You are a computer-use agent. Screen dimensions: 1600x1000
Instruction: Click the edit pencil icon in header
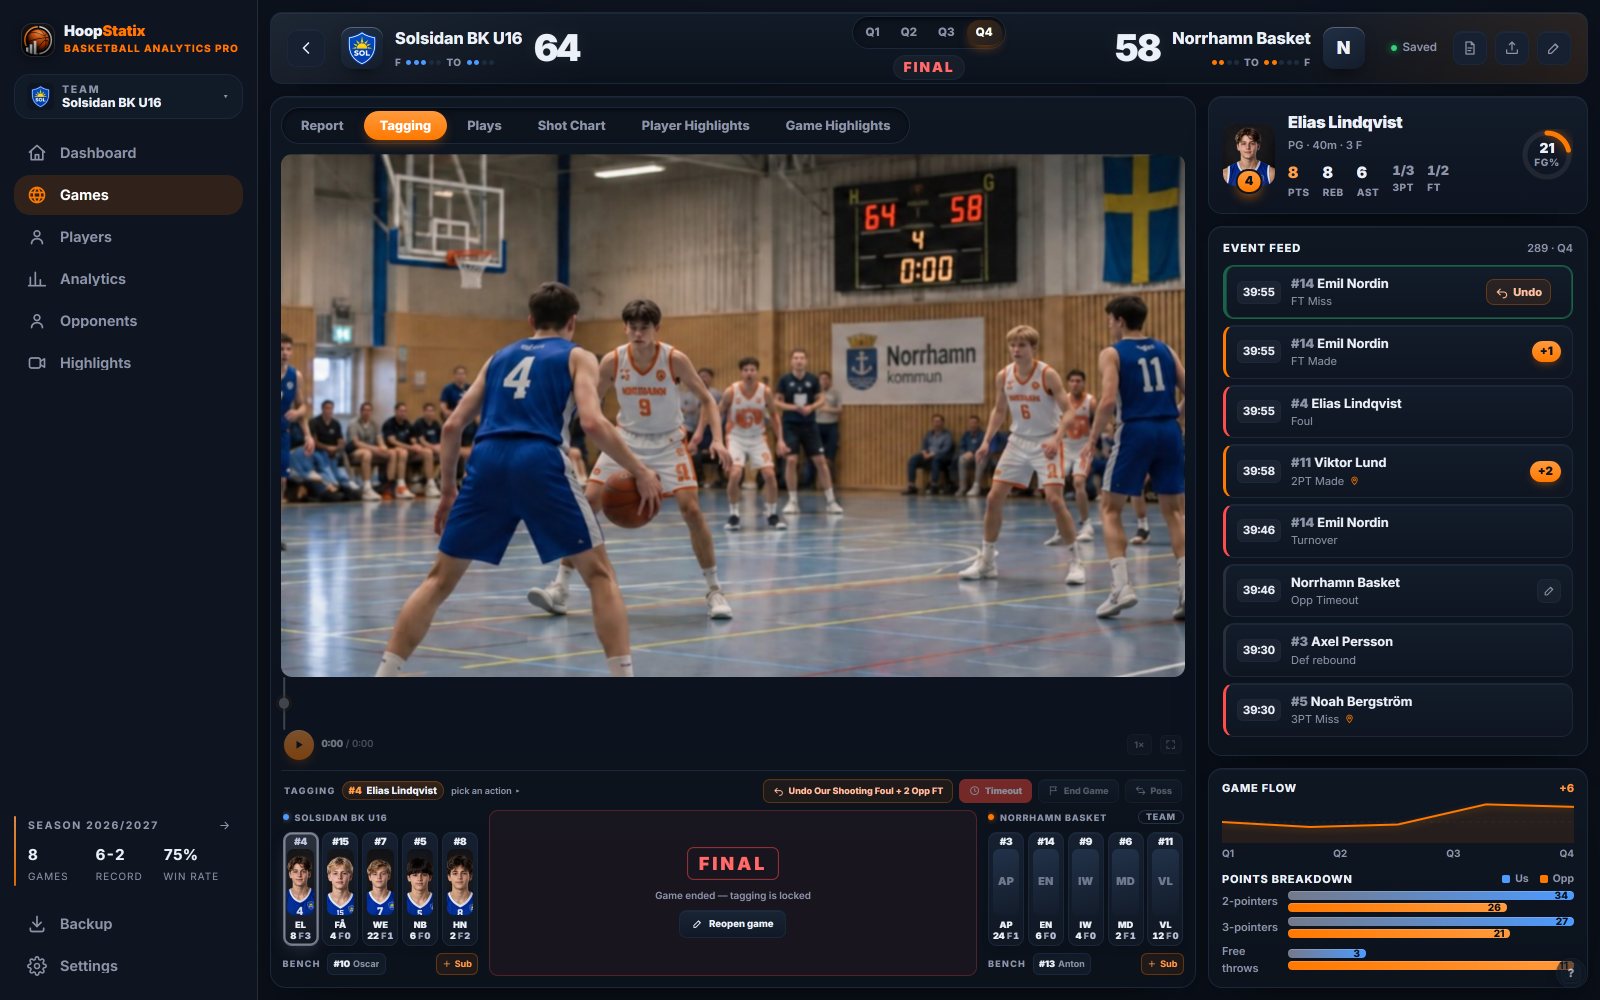1553,48
